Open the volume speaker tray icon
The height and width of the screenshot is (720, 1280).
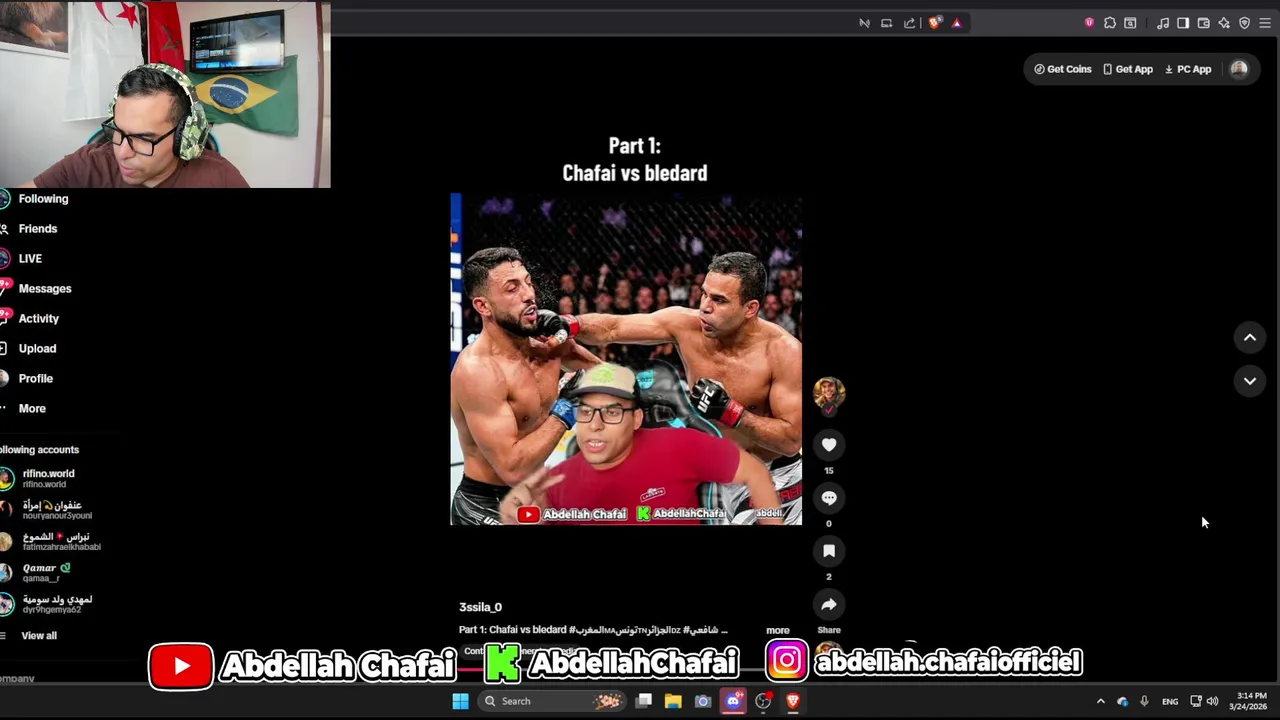[1212, 701]
